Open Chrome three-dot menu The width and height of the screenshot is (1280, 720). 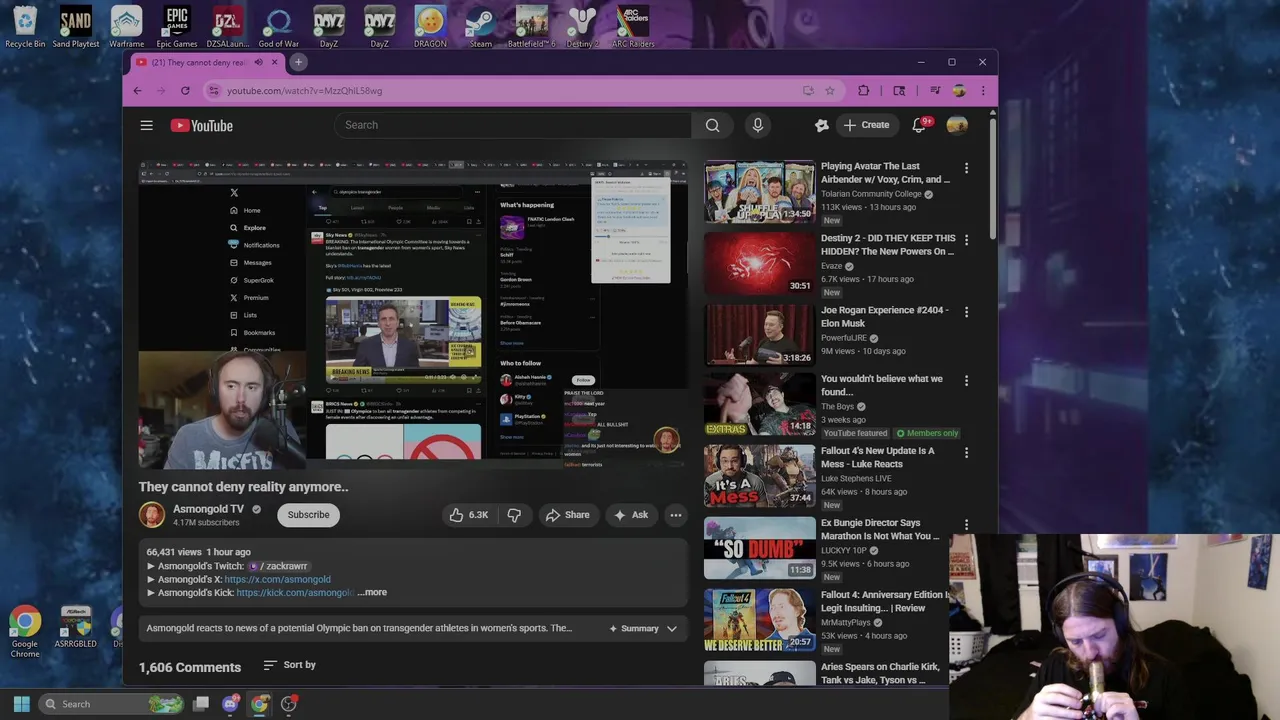pos(983,90)
